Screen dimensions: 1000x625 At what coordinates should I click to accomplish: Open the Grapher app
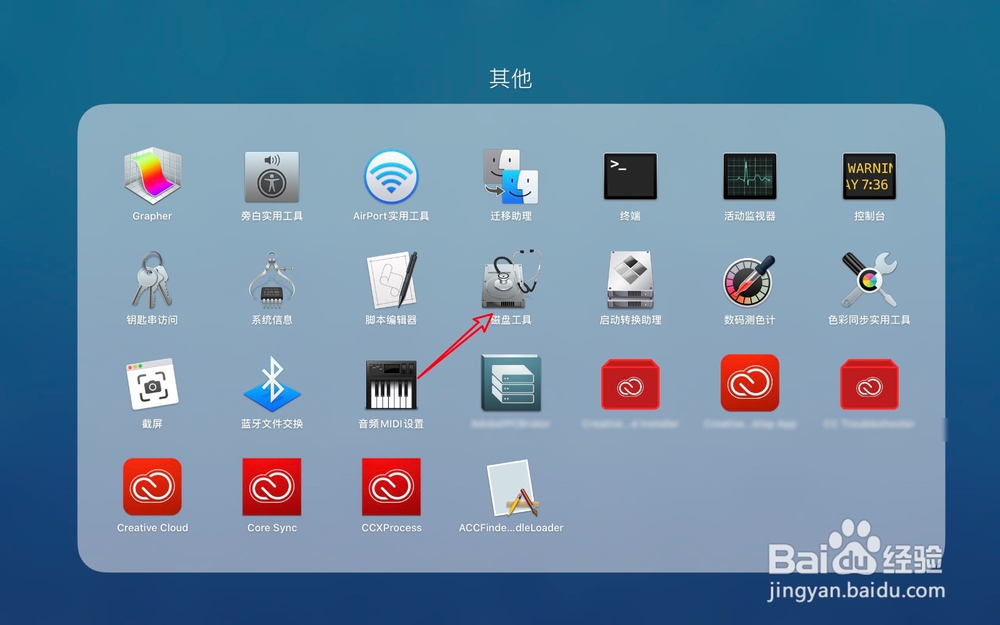point(152,175)
